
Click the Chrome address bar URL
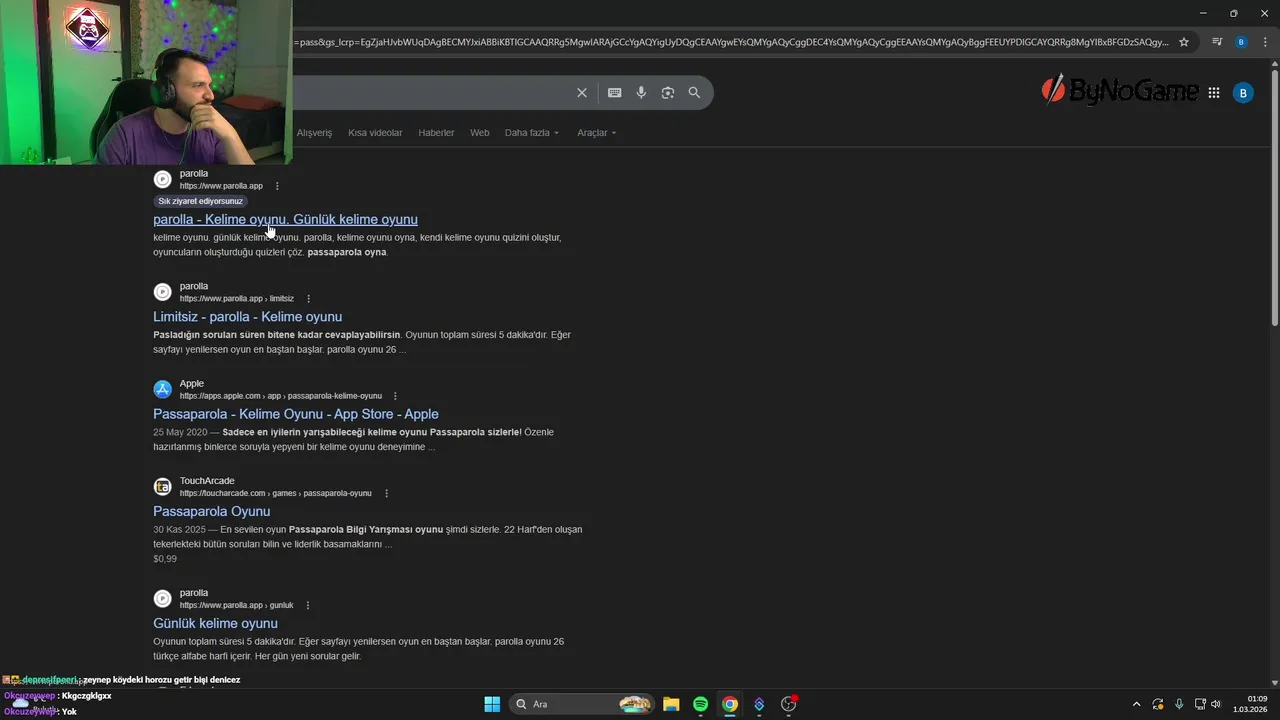point(730,42)
